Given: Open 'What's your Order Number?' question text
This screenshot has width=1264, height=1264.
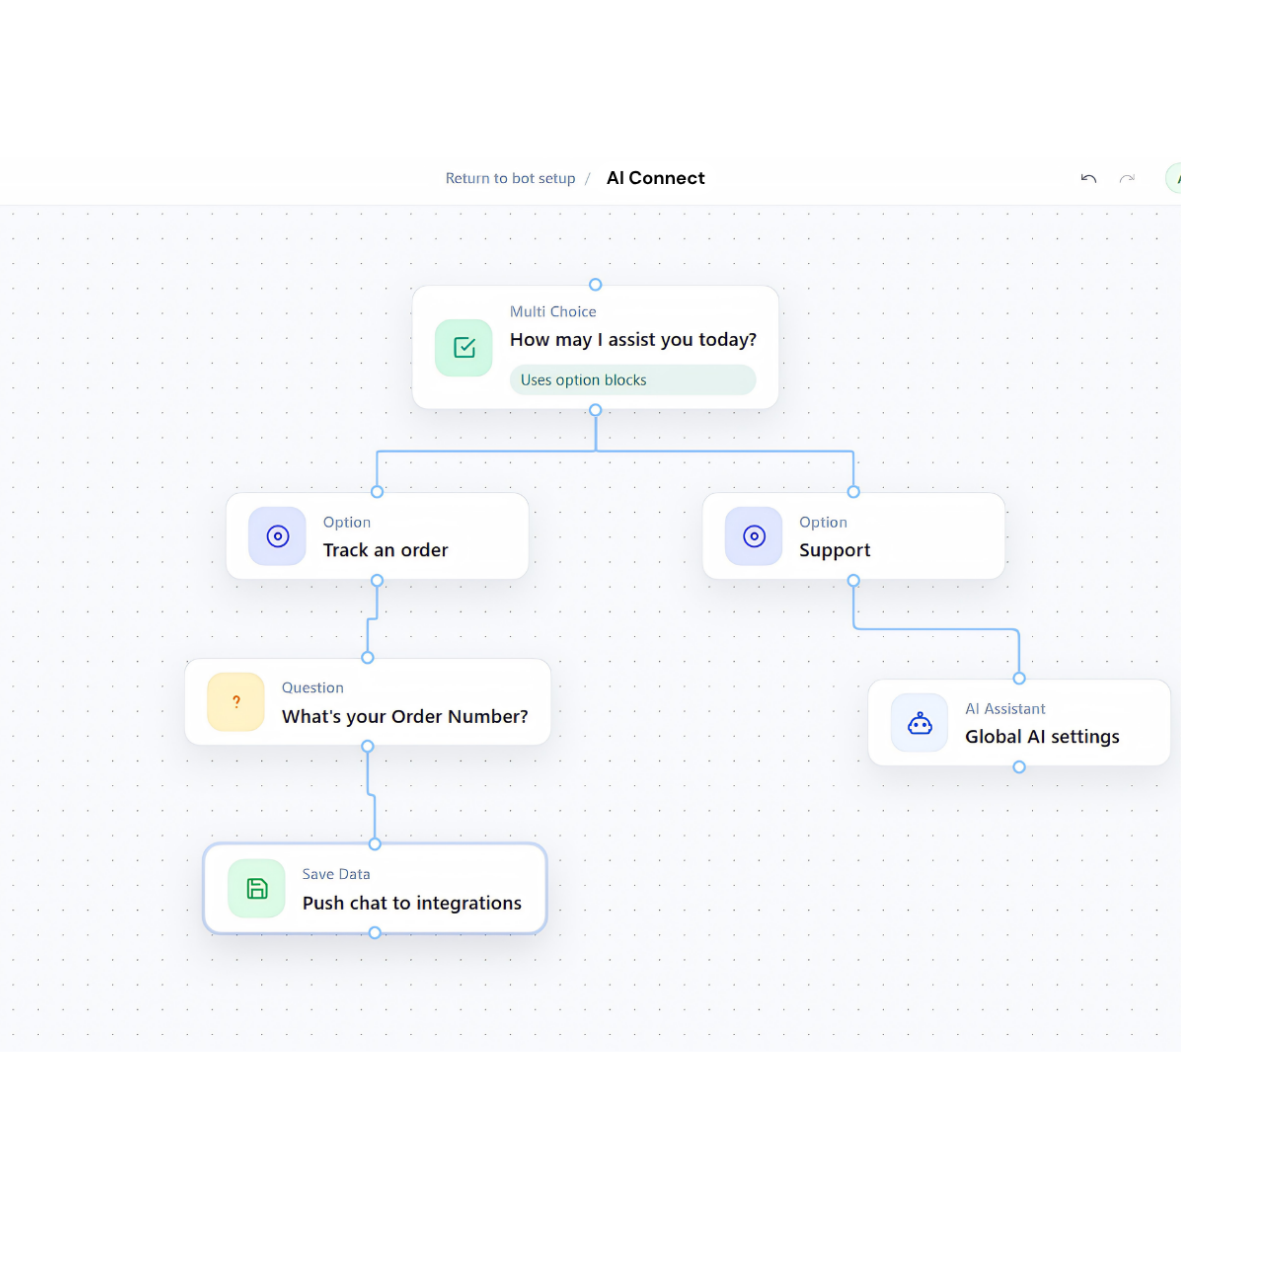Looking at the screenshot, I should coord(405,716).
